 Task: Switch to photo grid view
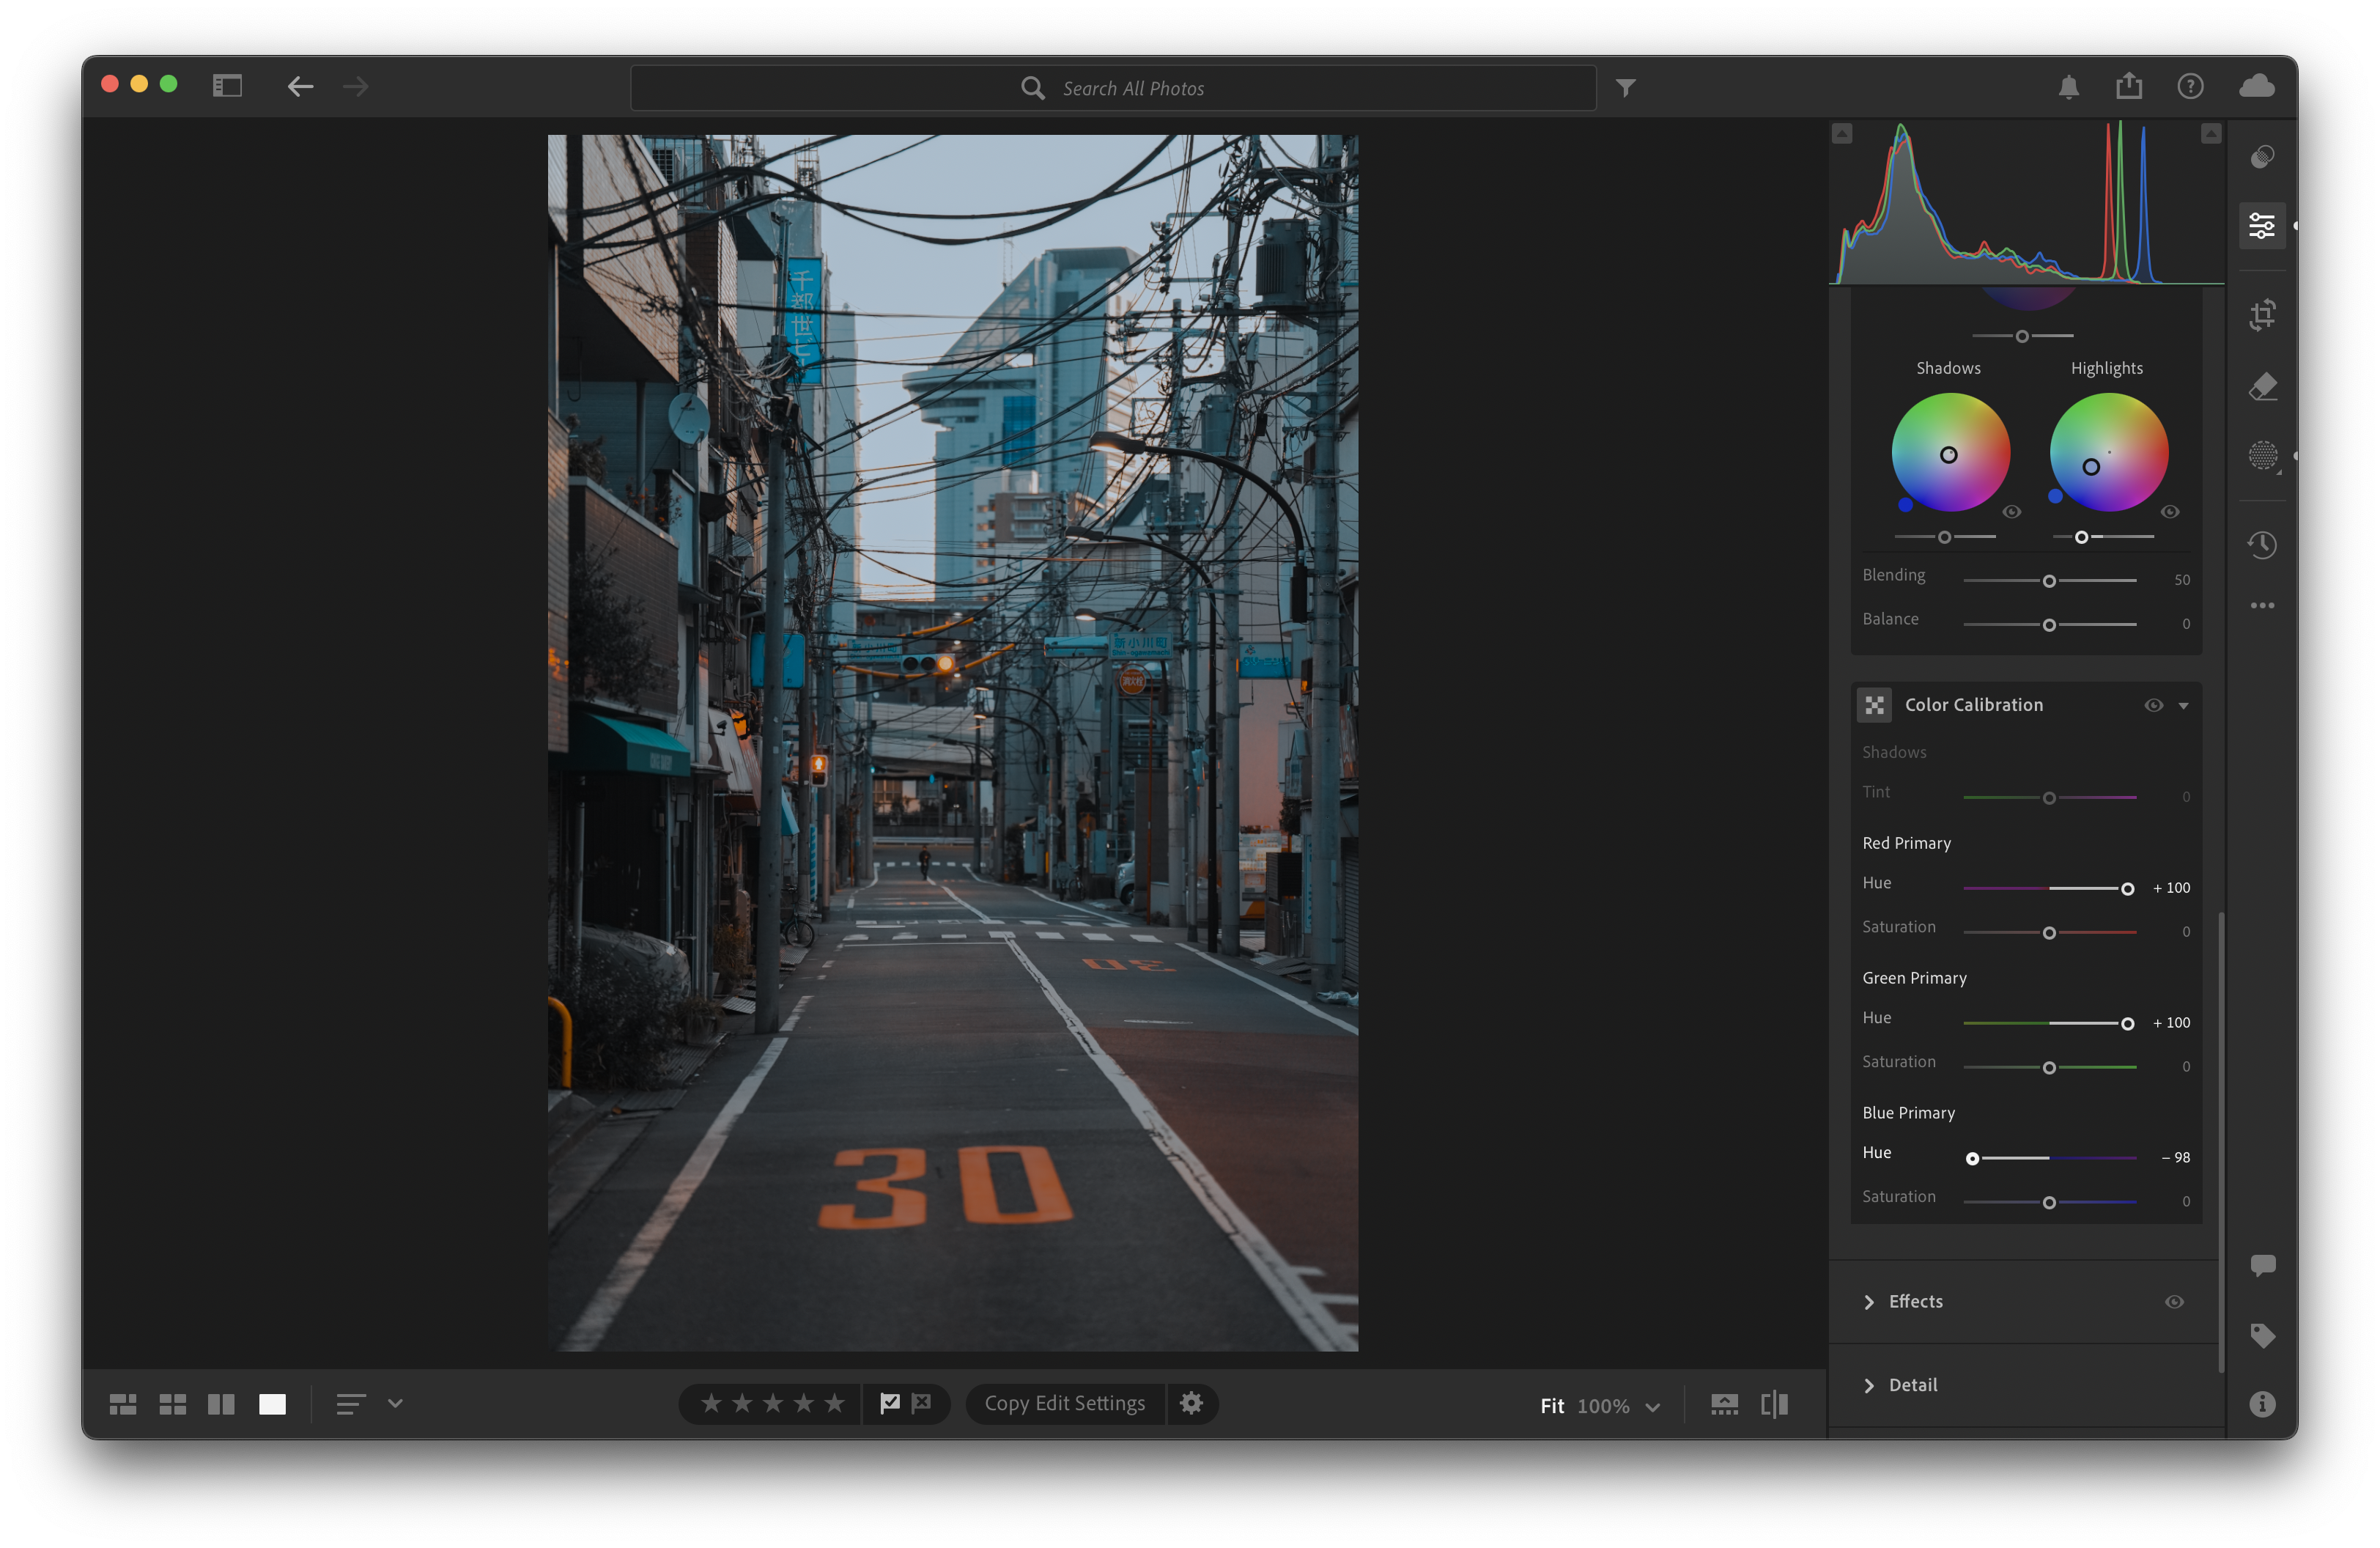pyautogui.click(x=123, y=1404)
